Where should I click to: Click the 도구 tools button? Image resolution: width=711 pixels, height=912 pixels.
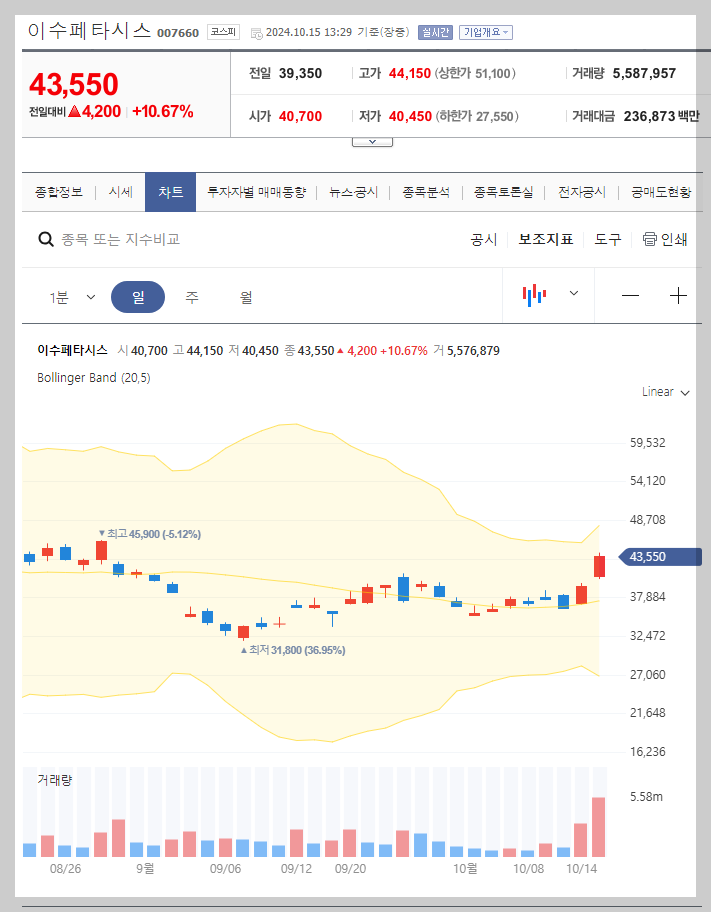click(x=607, y=239)
